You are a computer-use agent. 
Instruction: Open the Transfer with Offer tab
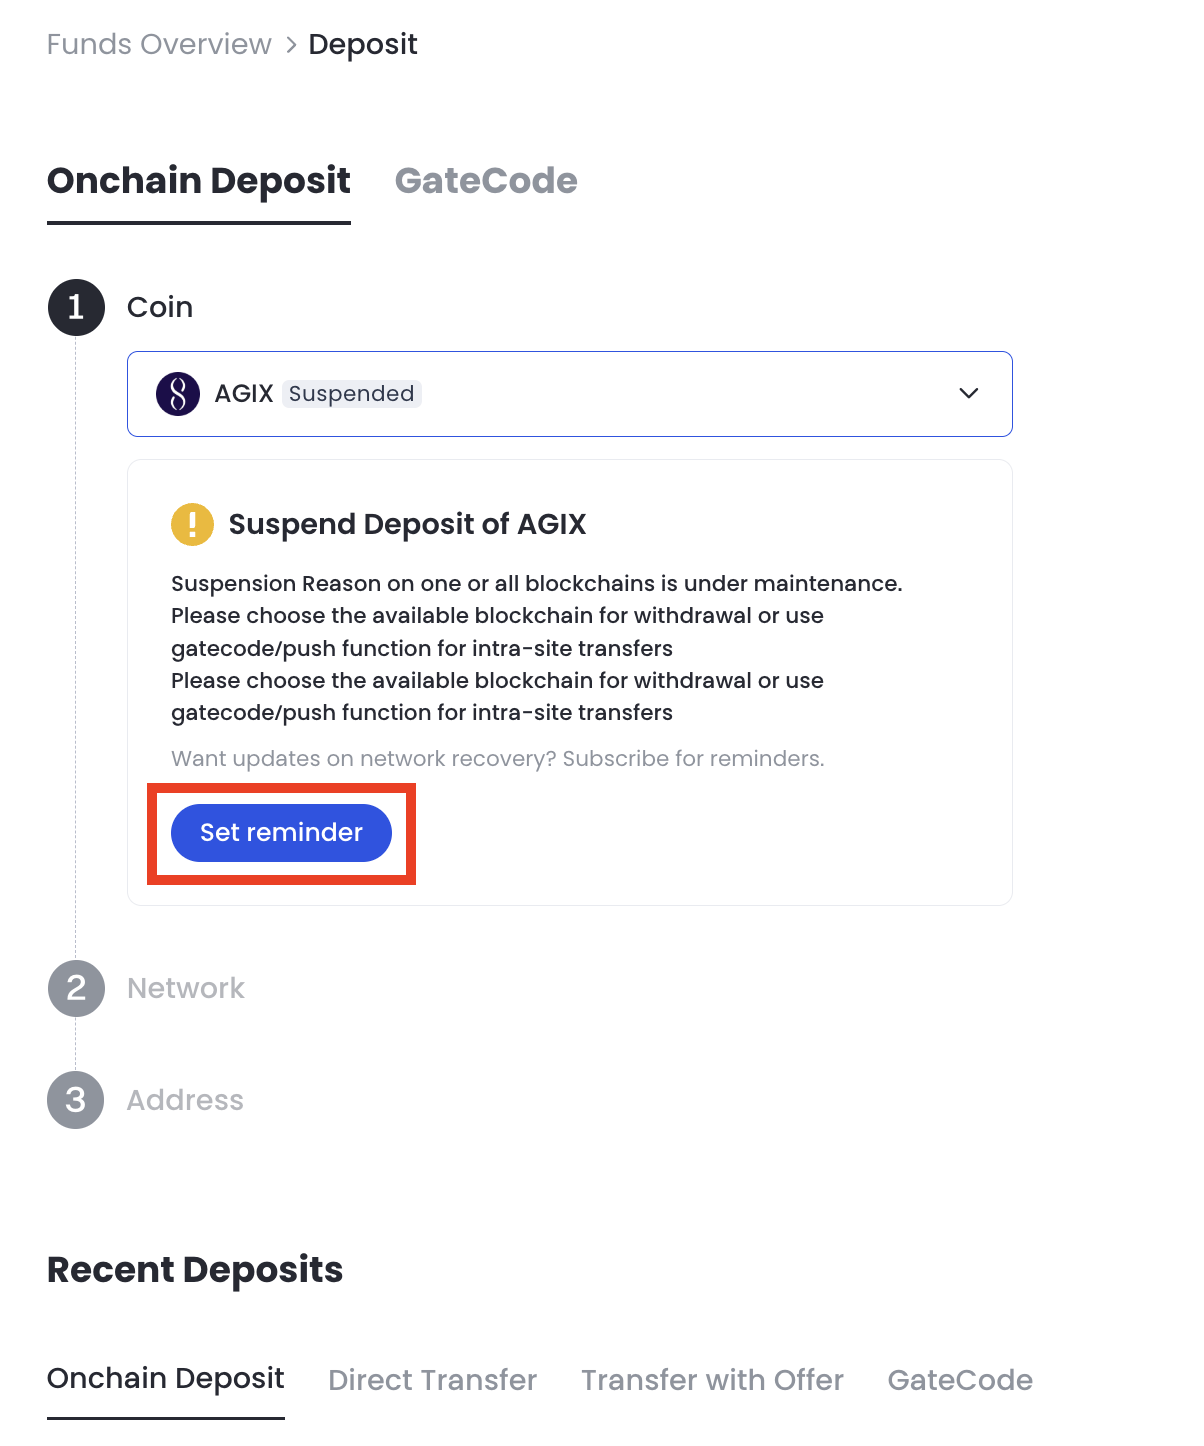pyautogui.click(x=712, y=1380)
